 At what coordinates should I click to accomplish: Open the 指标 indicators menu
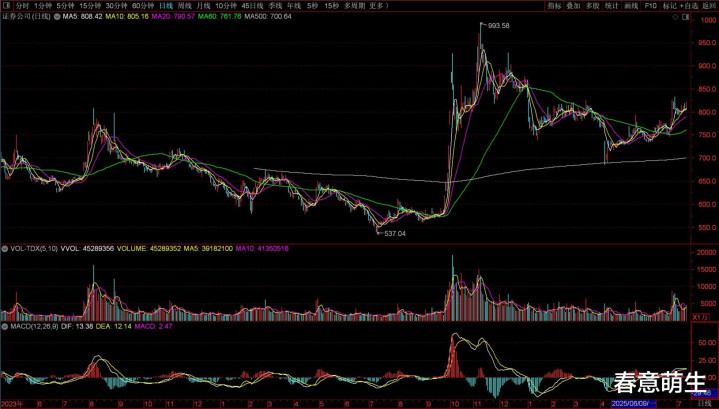[554, 6]
